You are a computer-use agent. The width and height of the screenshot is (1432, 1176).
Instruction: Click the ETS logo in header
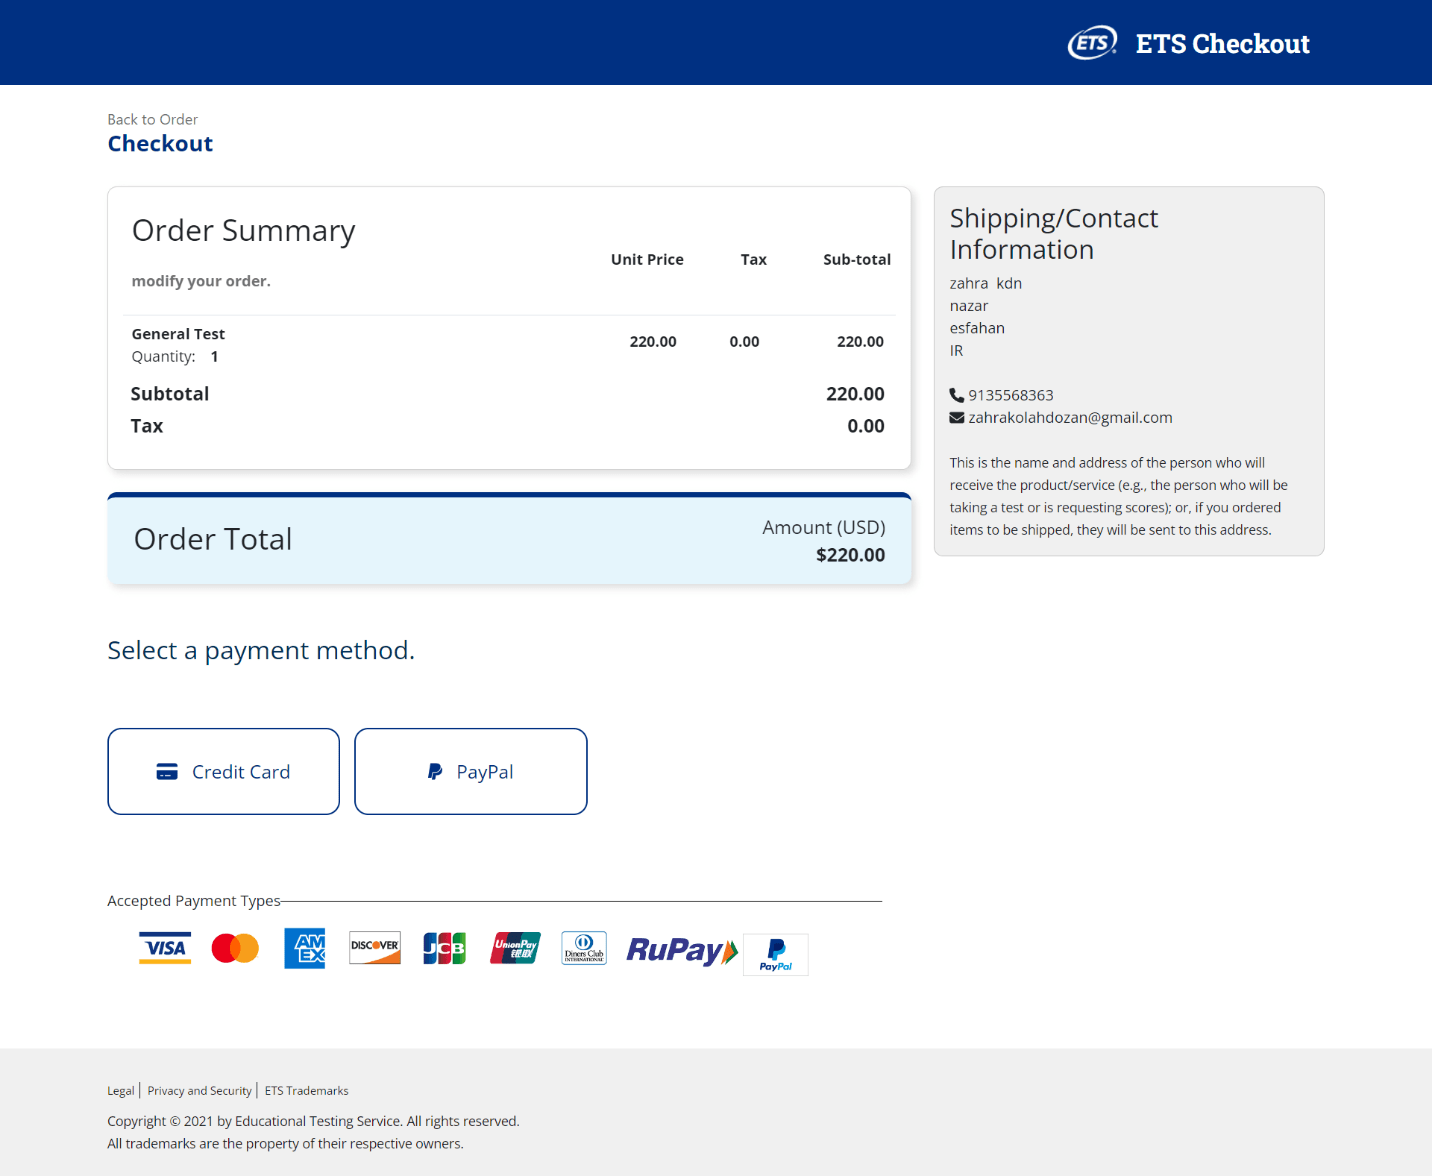(1092, 43)
